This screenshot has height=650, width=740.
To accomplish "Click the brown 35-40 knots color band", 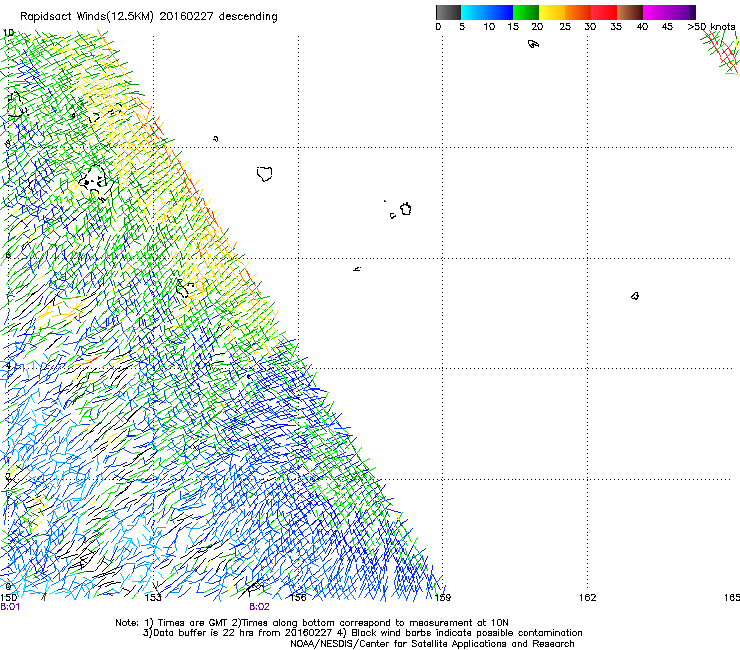I will coord(630,12).
